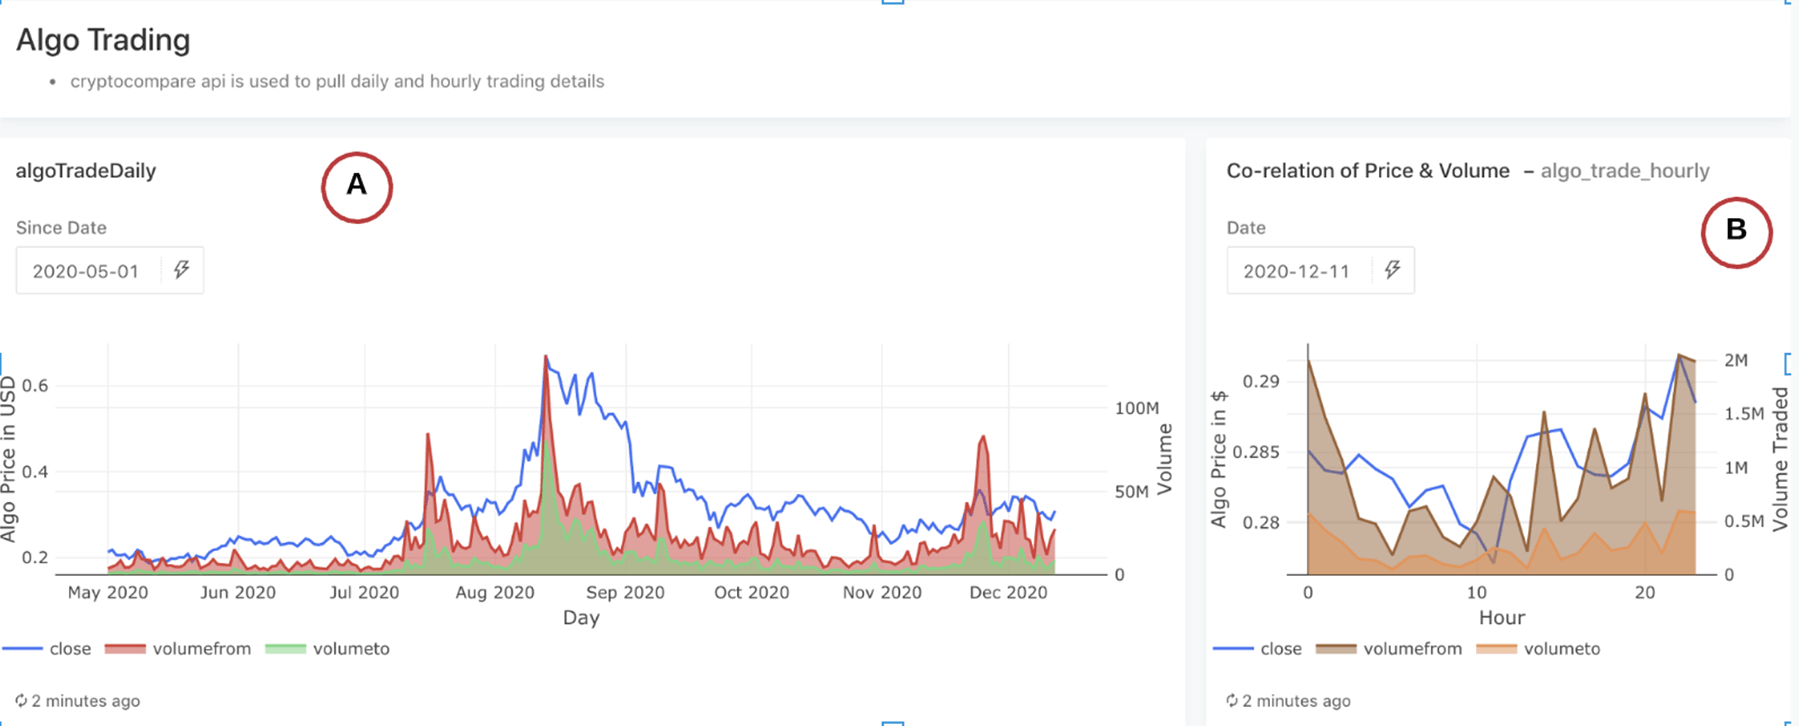Click the Aug 2020 x-axis tick label
This screenshot has height=726, width=1799.
[x=495, y=592]
